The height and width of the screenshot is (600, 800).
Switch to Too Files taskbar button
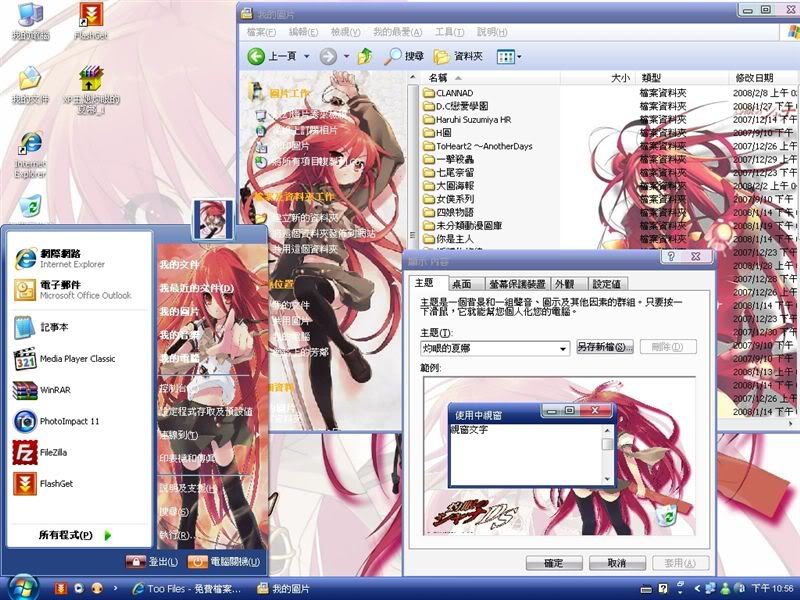(x=186, y=588)
